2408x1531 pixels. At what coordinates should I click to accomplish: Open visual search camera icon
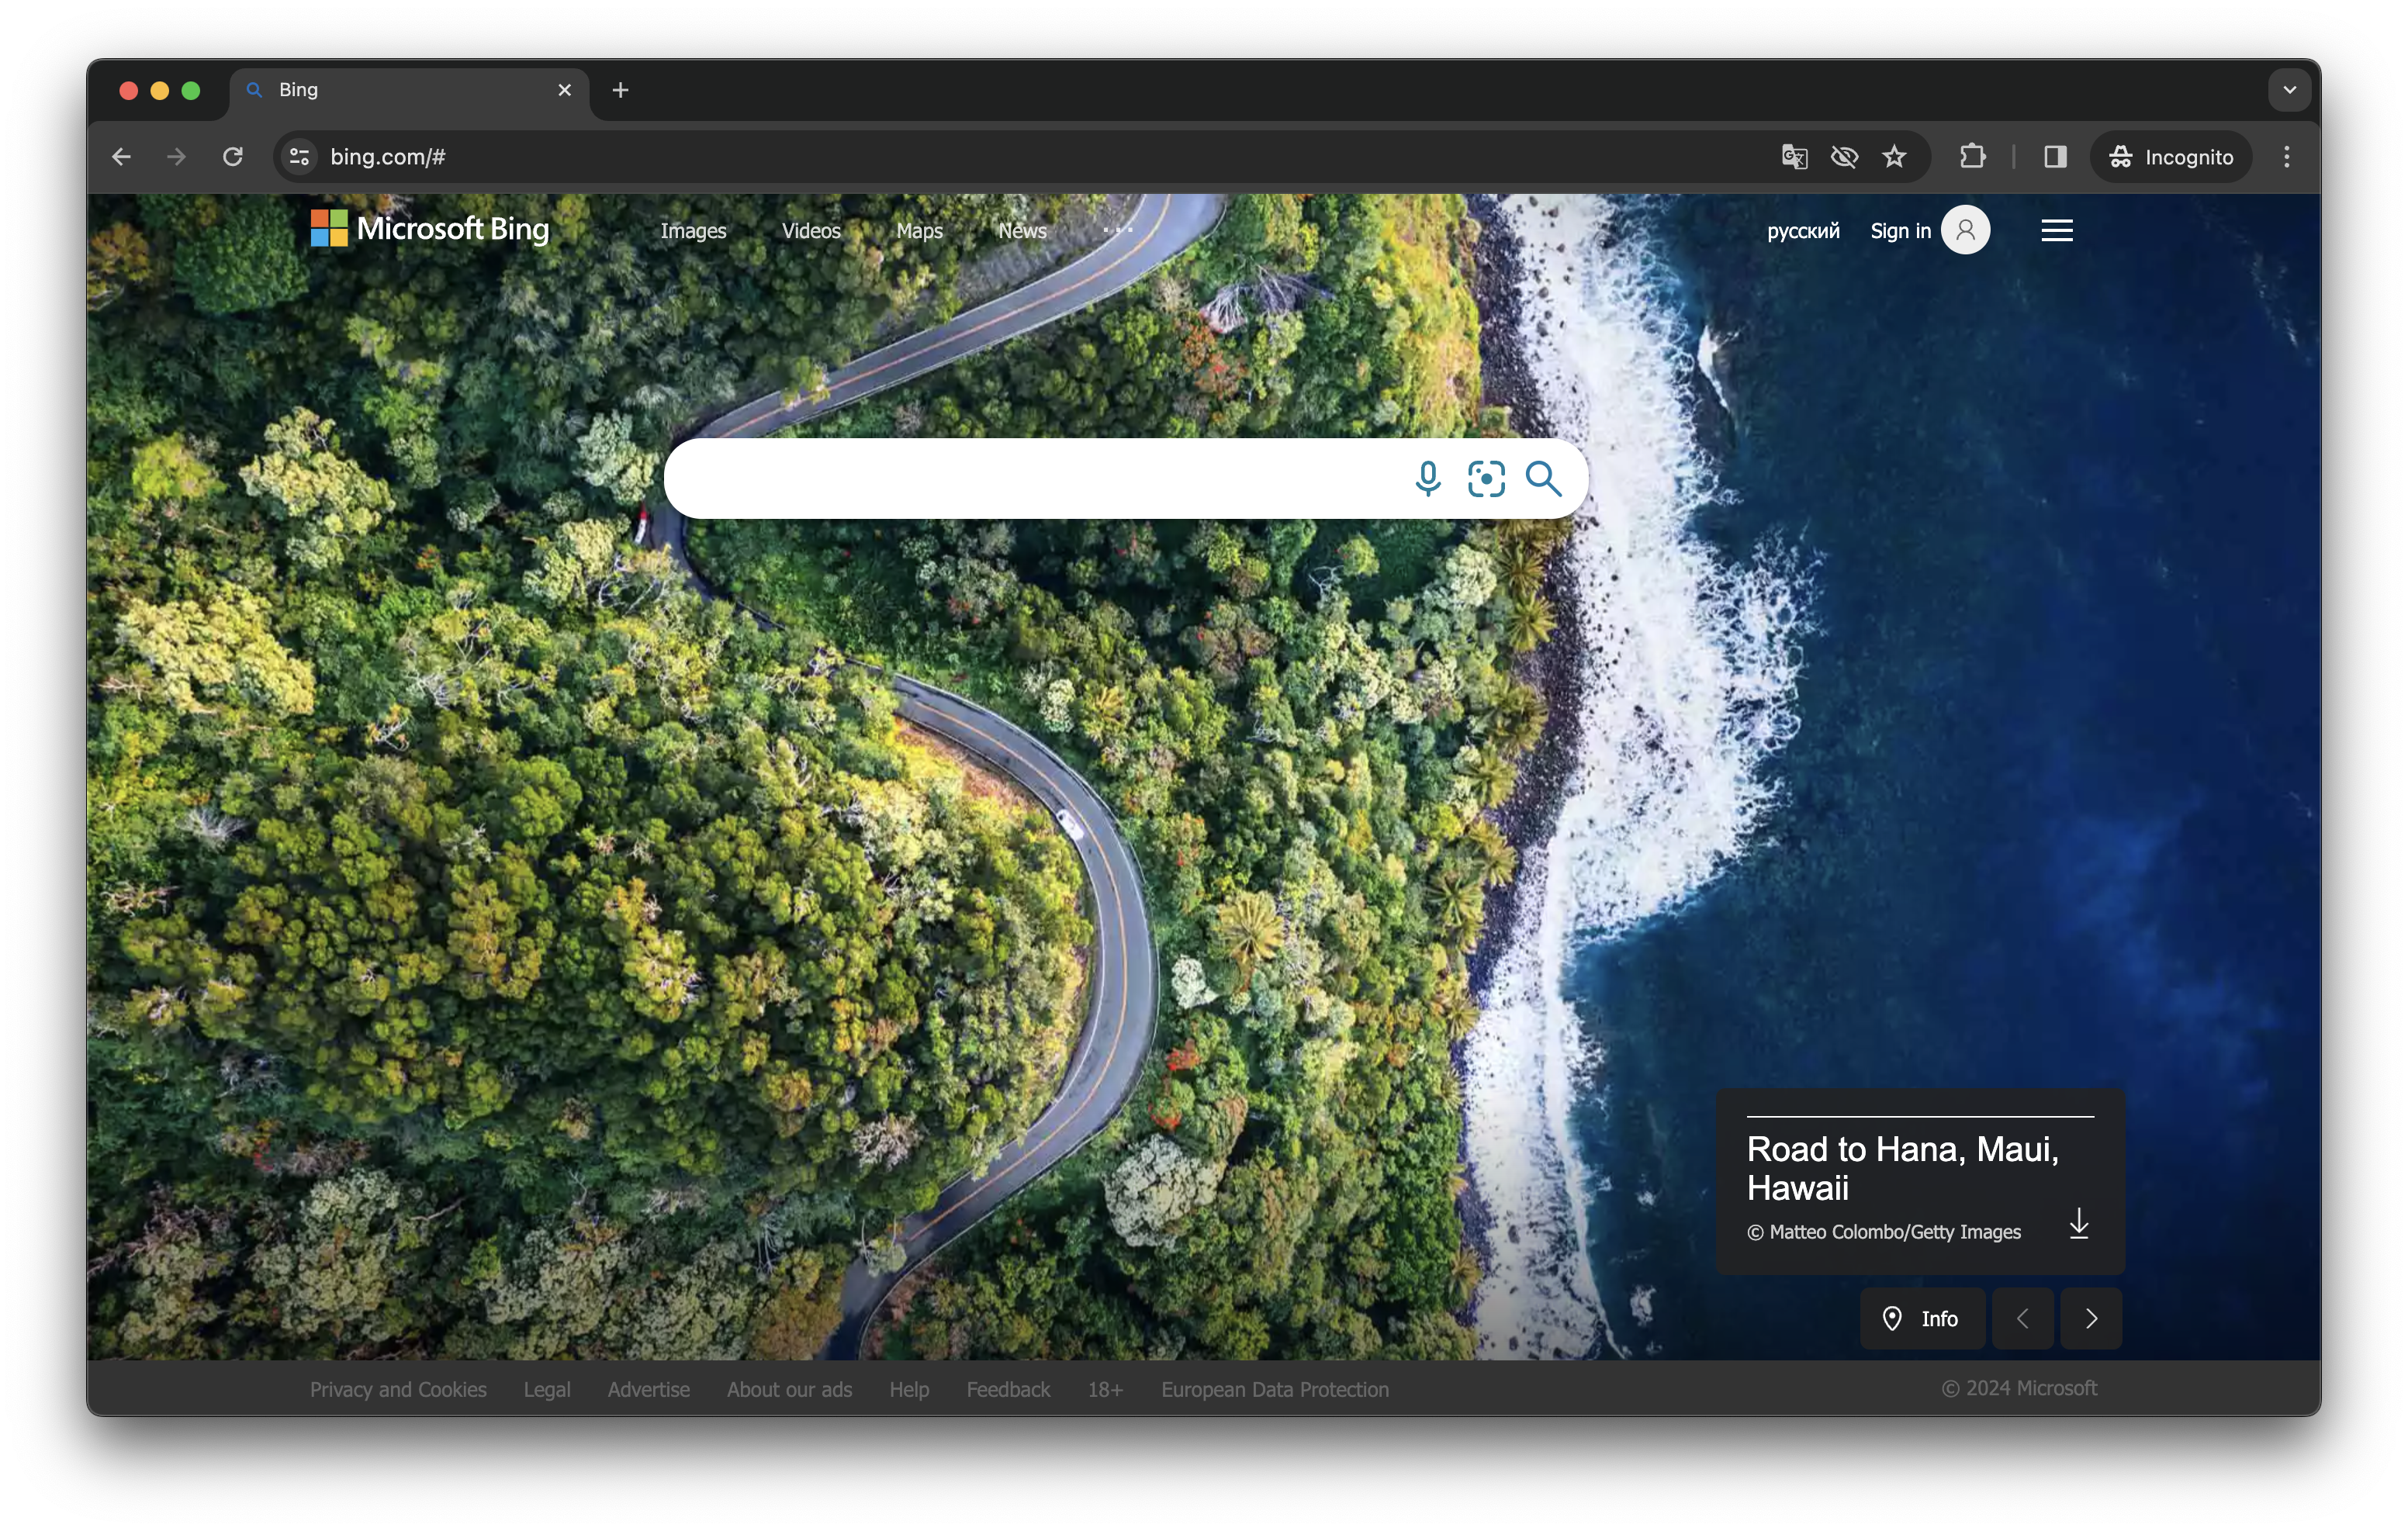pos(1486,479)
